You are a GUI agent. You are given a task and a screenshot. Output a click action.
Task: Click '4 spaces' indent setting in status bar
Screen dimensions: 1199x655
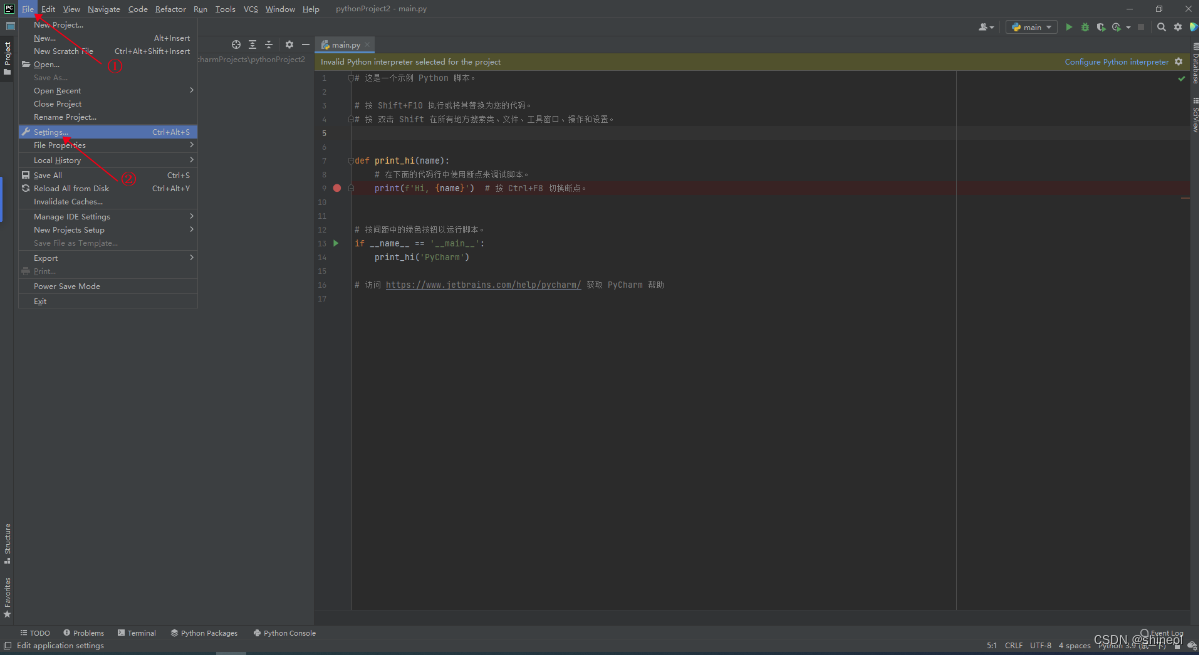tap(1074, 645)
